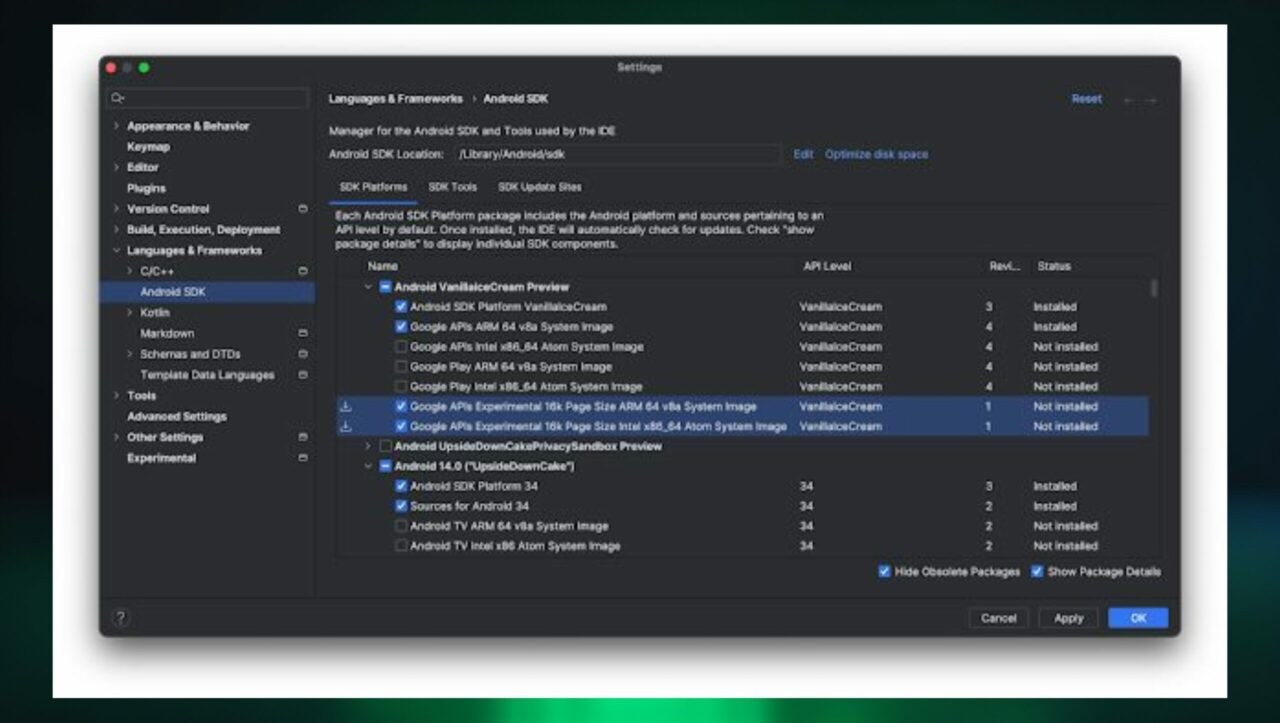
Task: Click the project-level icon next to Experimental
Action: (303, 458)
